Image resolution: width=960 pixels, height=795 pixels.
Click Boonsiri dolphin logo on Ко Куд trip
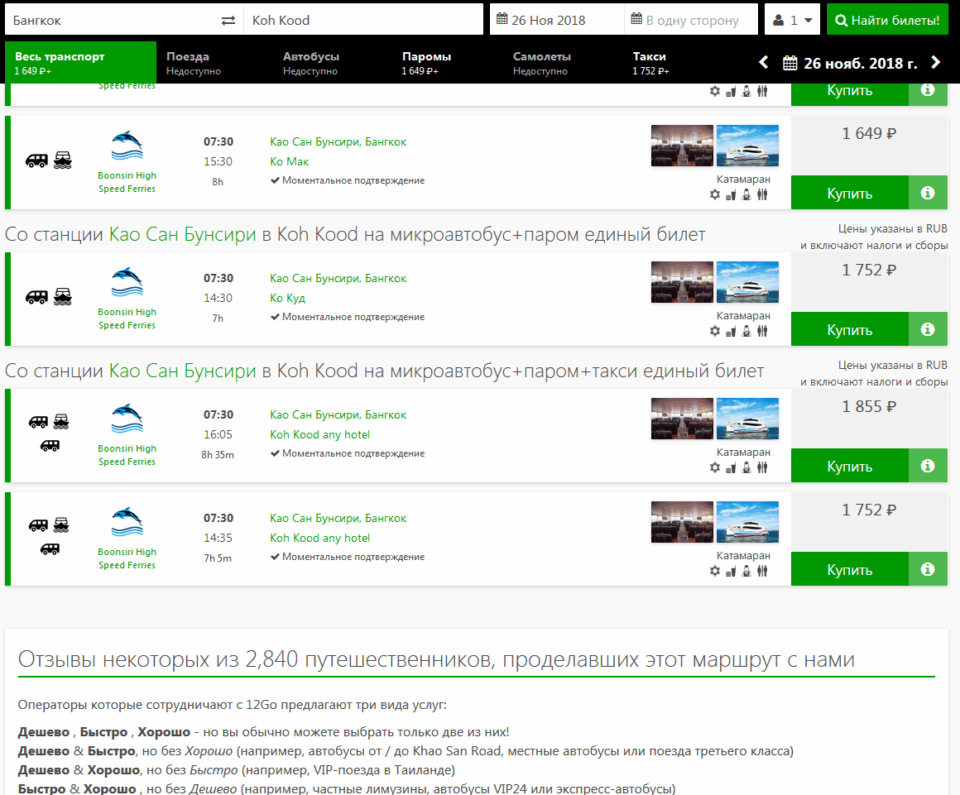(127, 283)
